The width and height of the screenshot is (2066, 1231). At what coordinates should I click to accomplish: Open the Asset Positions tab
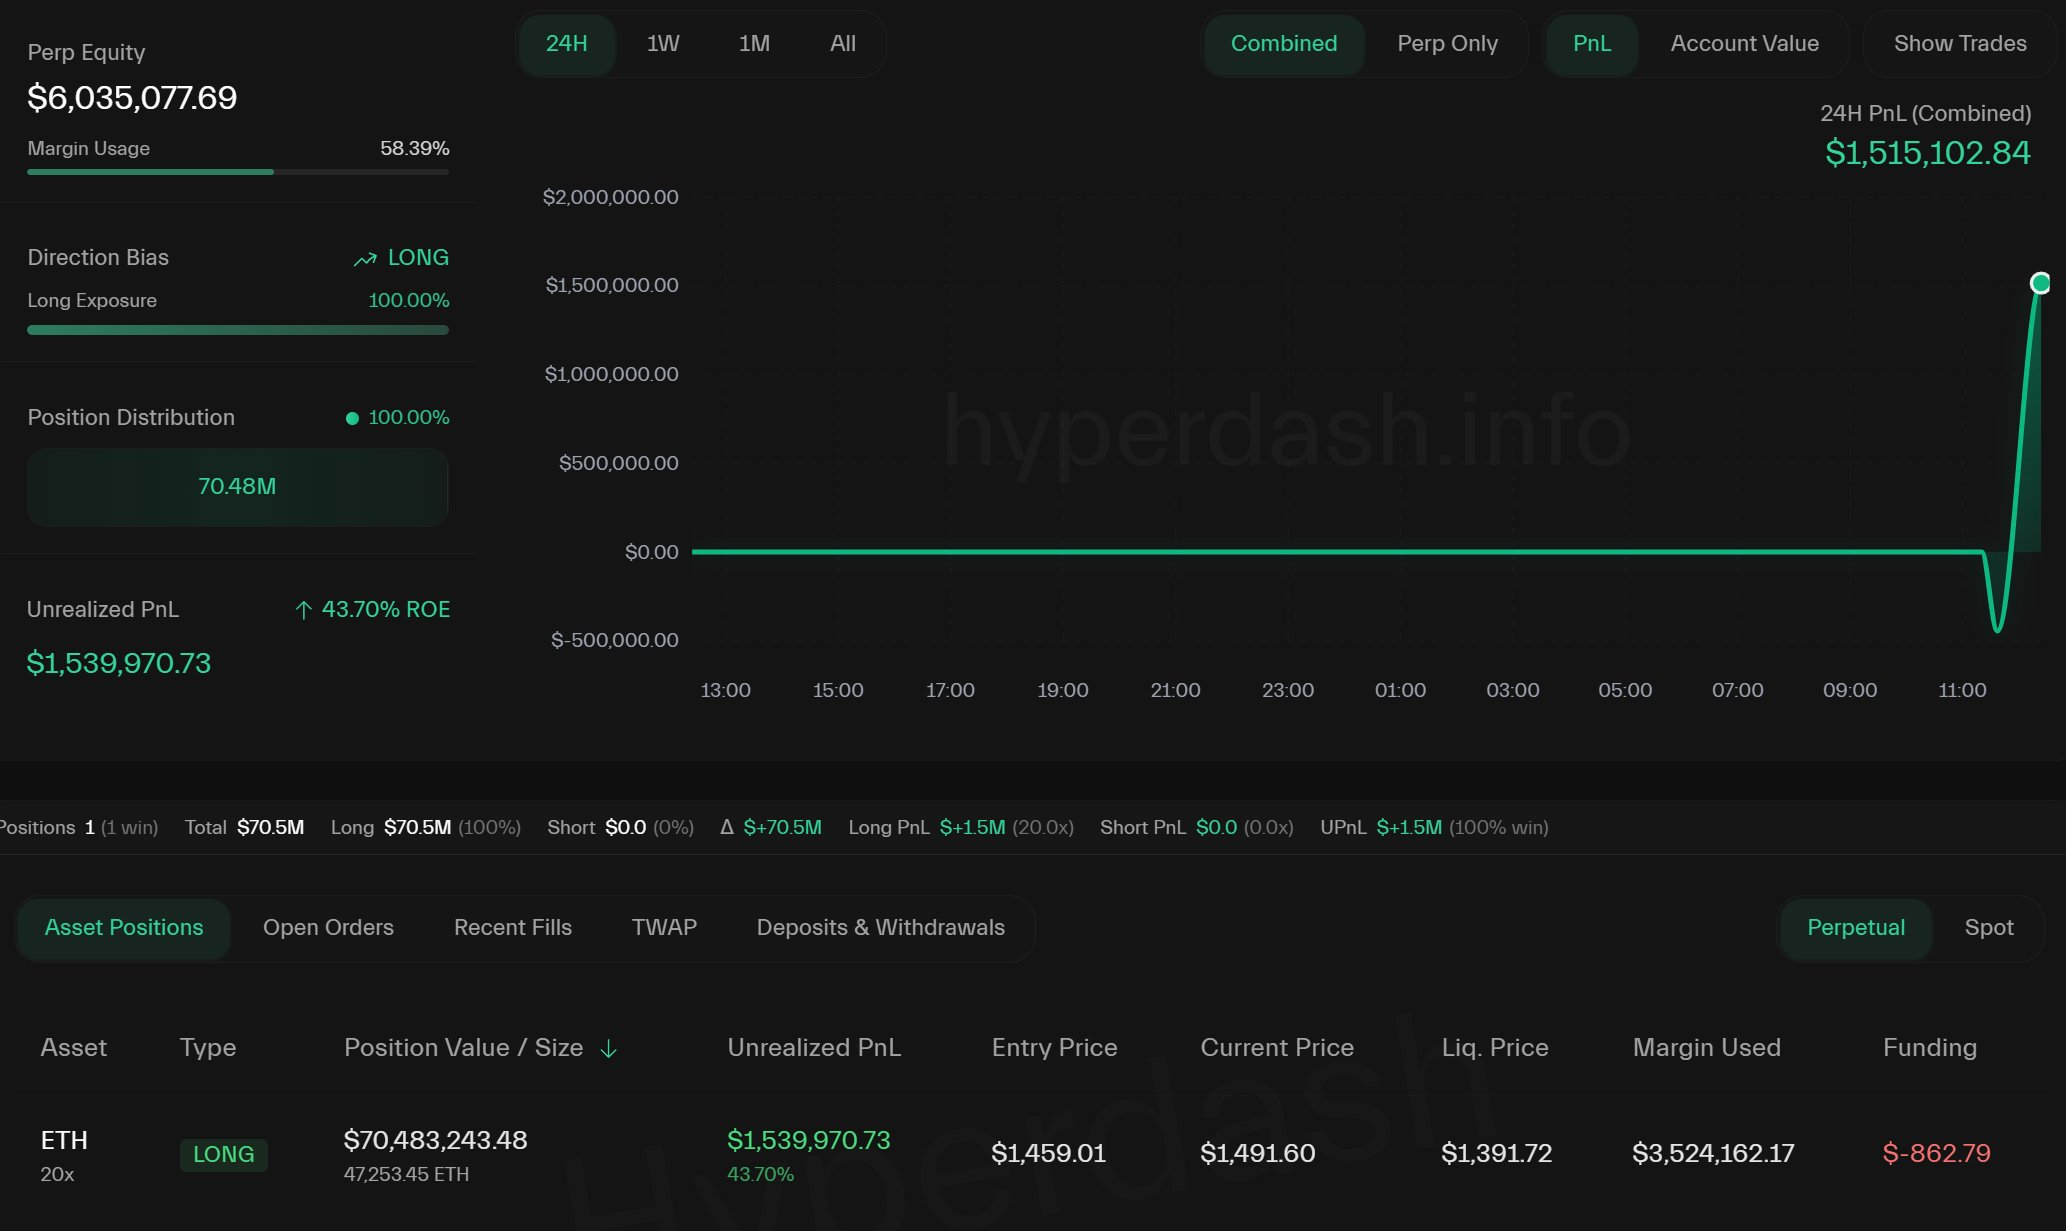pyautogui.click(x=124, y=928)
